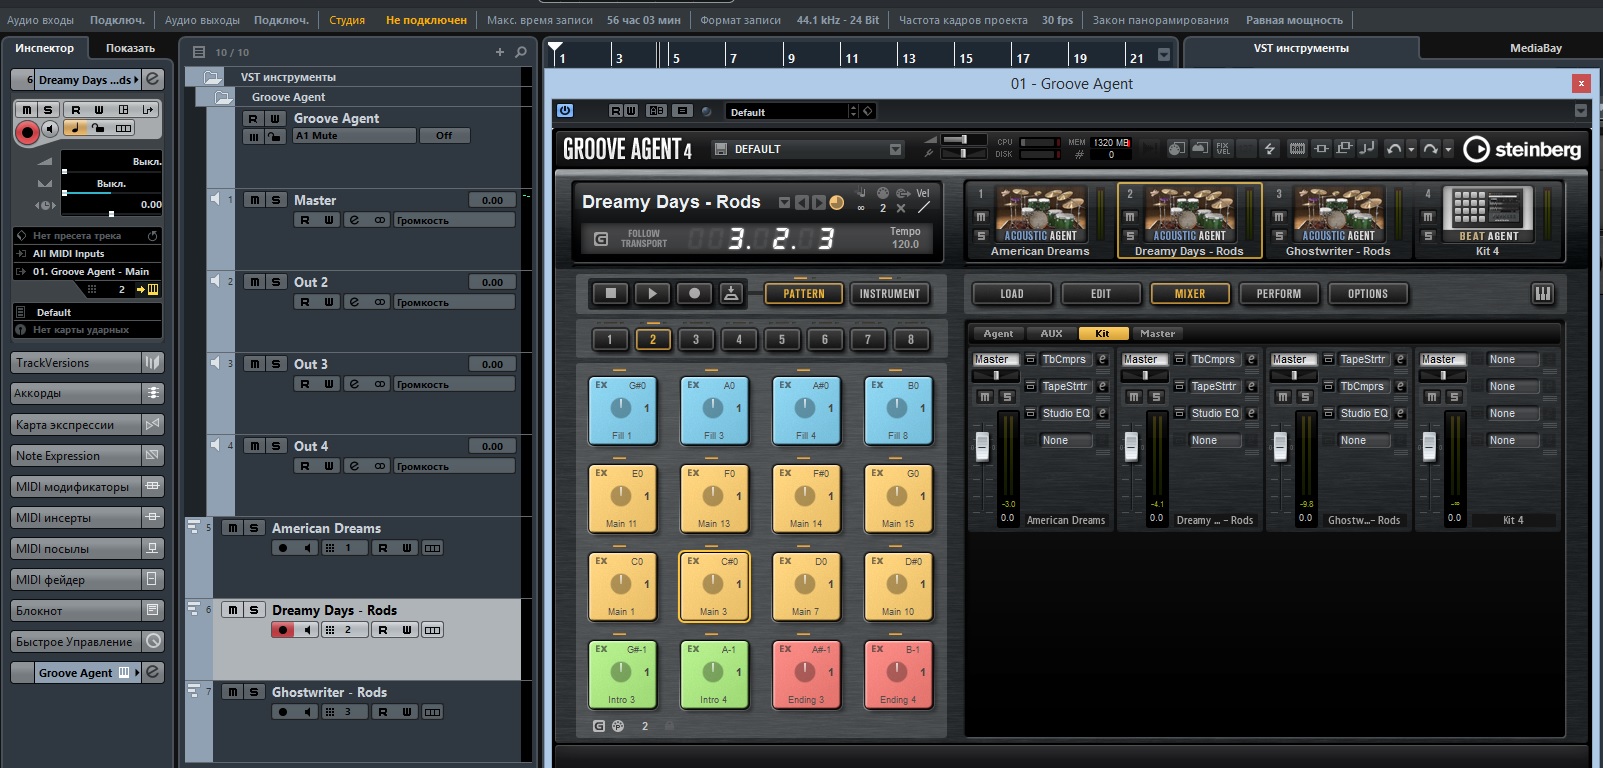Toggle the plugin power bypass button
This screenshot has width=1603, height=768.
[565, 111]
